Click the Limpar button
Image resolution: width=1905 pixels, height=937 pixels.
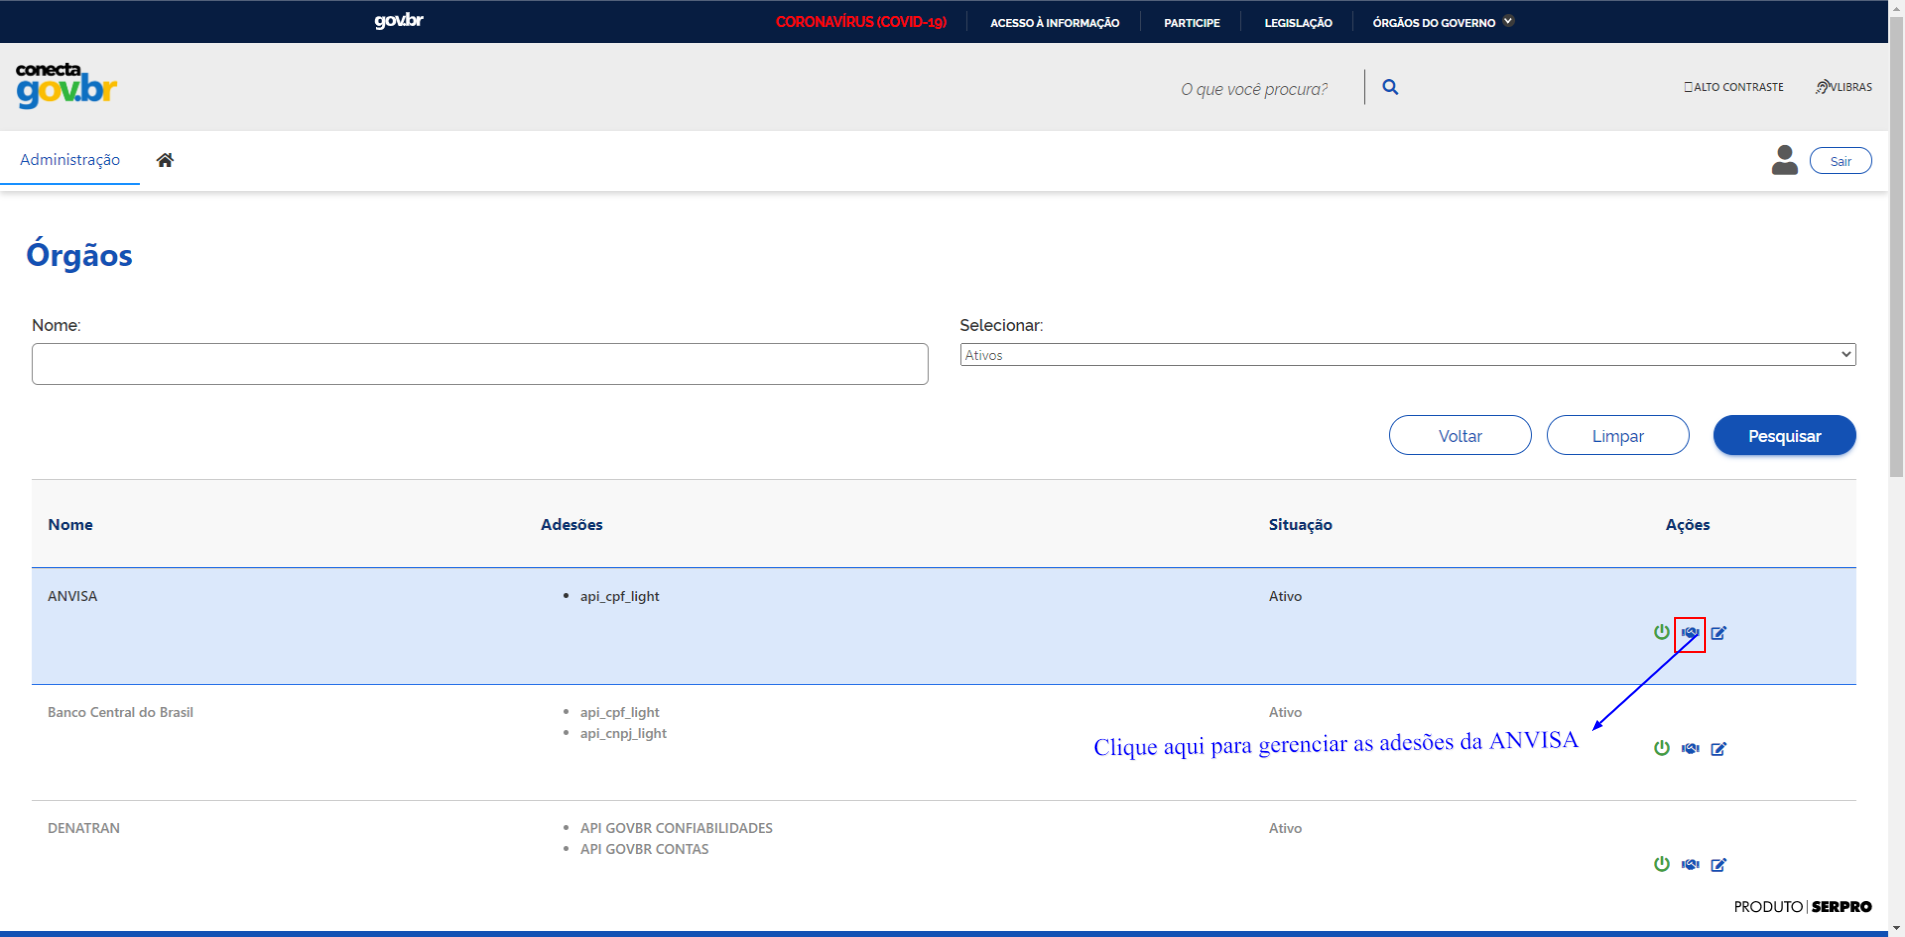[x=1617, y=436]
